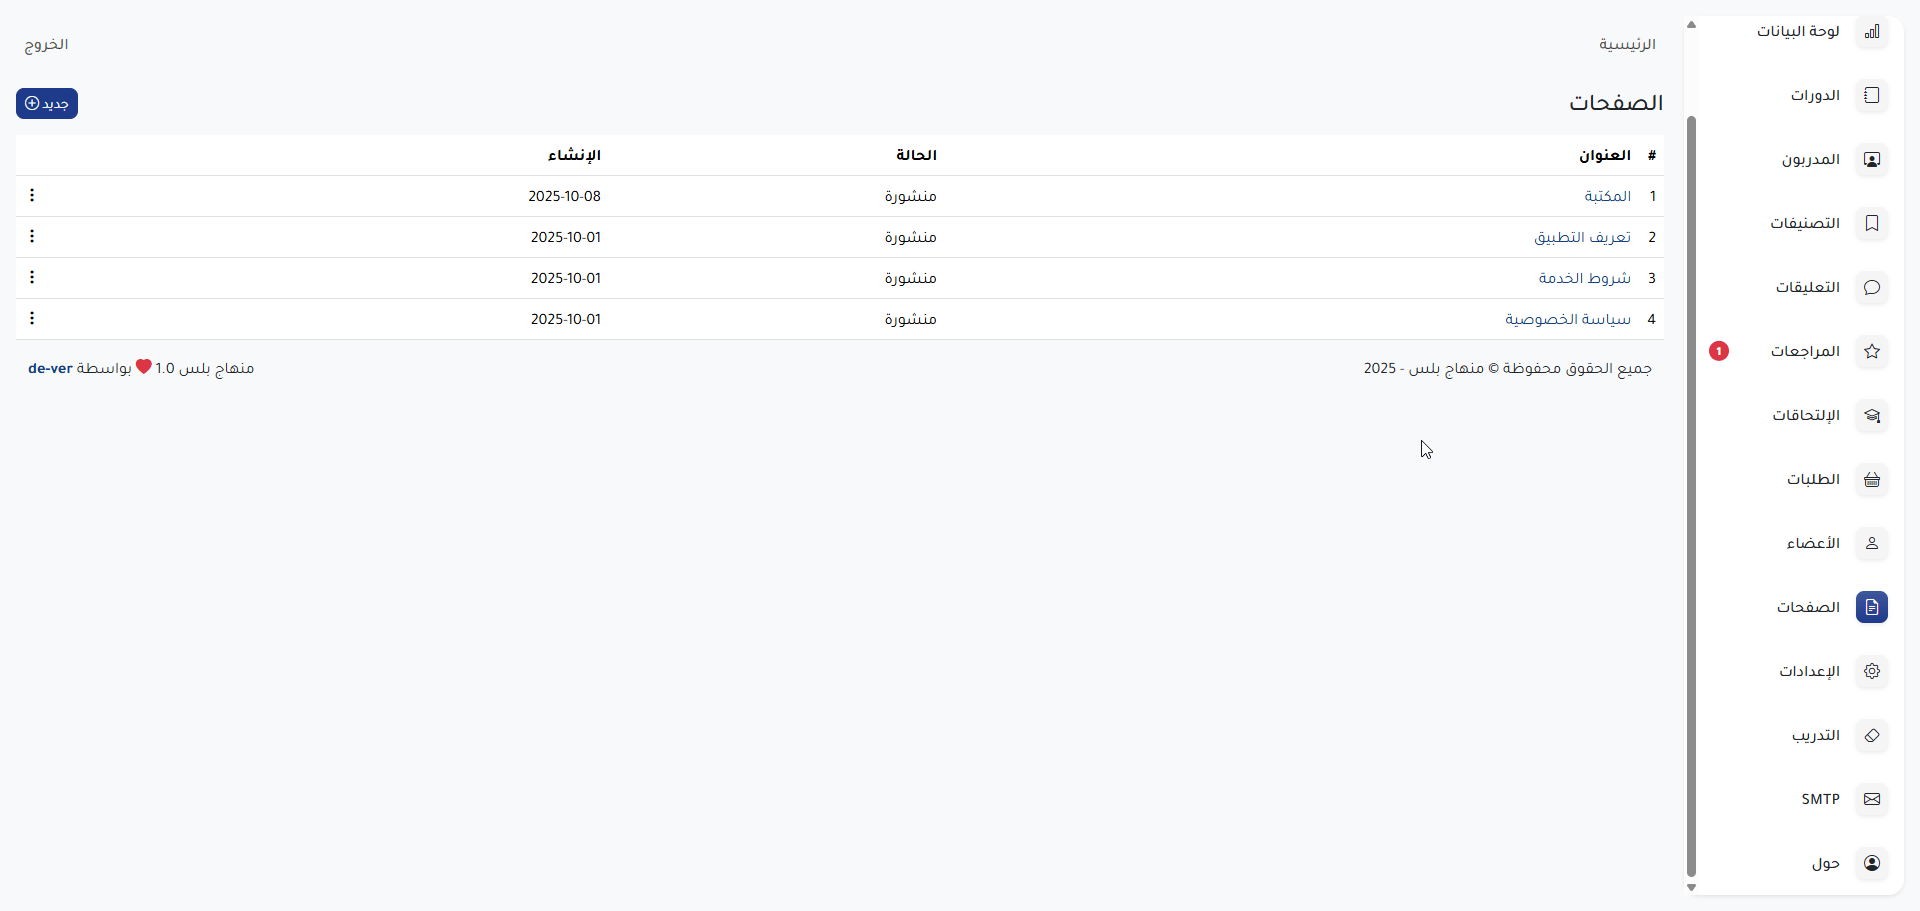This screenshot has width=1920, height=911.
Task: Open the dashboard chart icon in sidebar
Action: [x=1871, y=32]
